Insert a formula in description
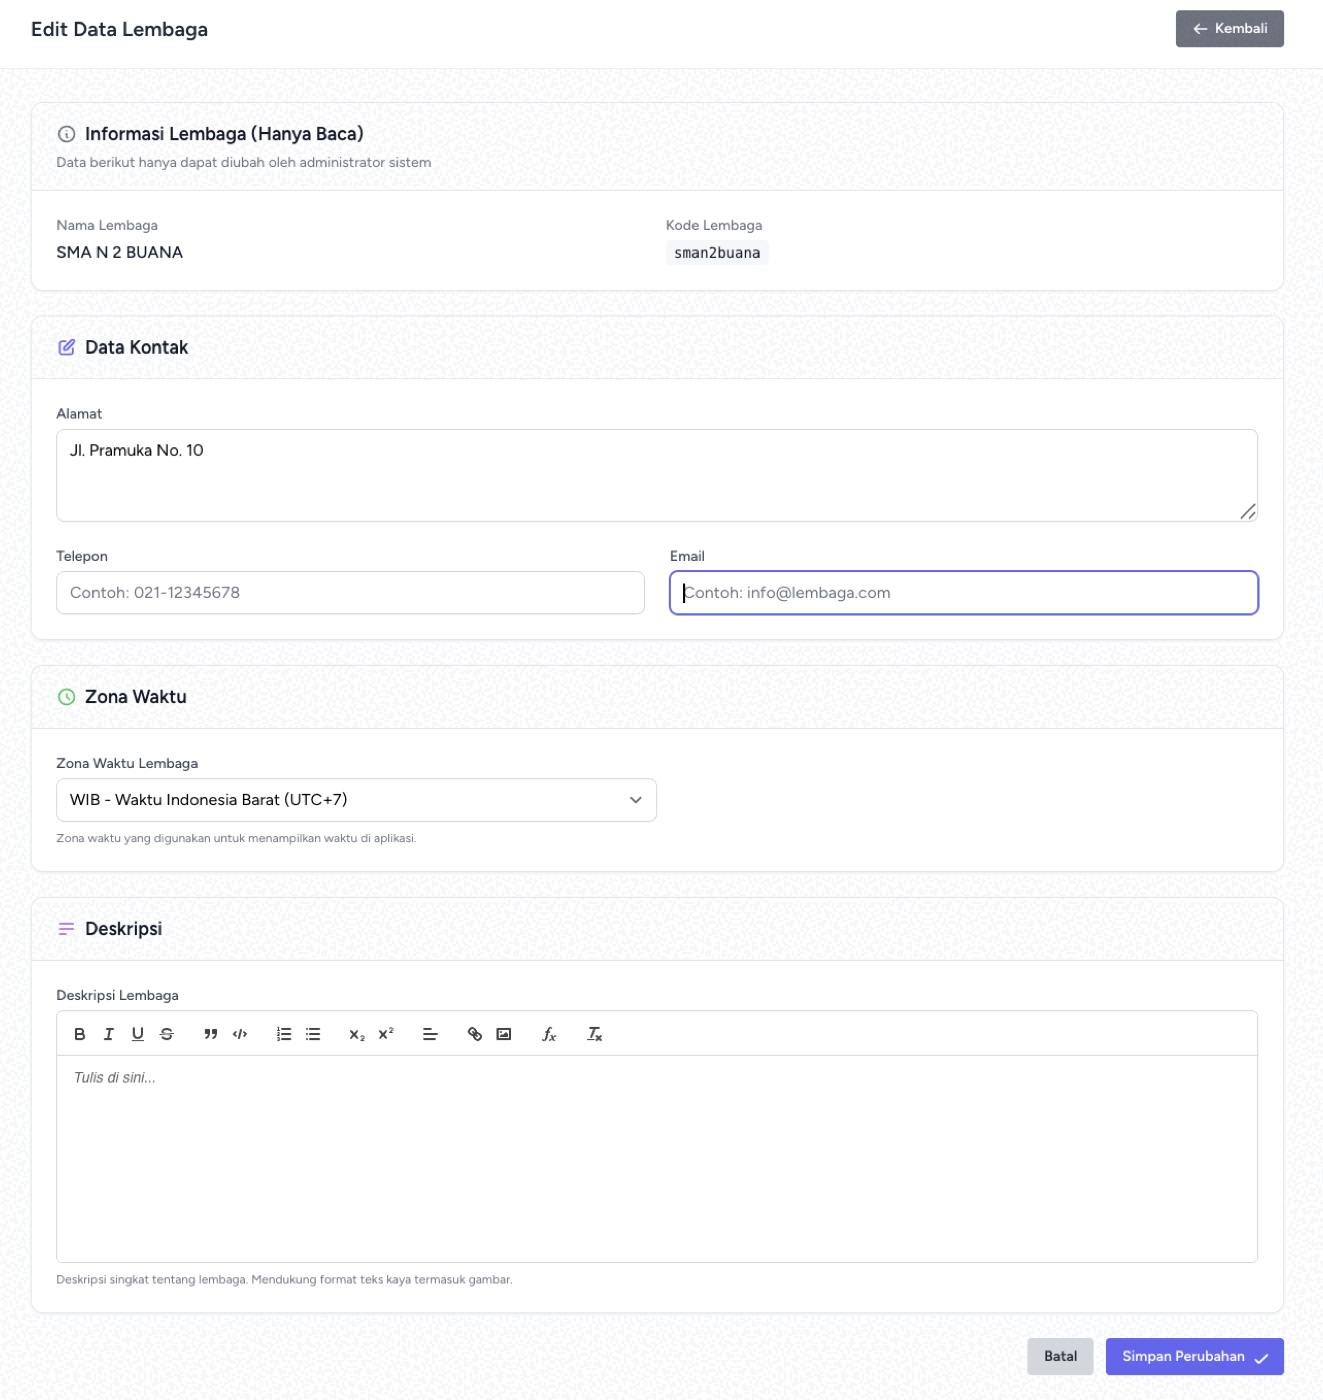The image size is (1323, 1400). click(549, 1034)
